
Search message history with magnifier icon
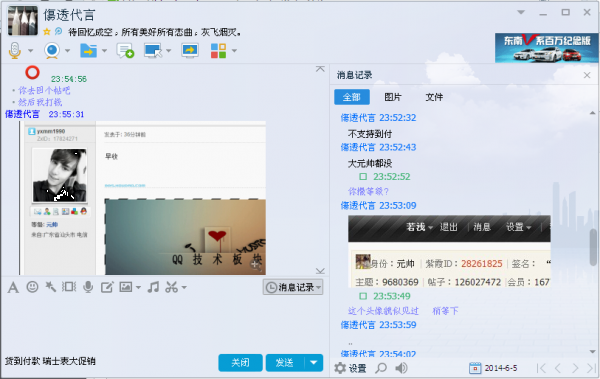point(381,368)
